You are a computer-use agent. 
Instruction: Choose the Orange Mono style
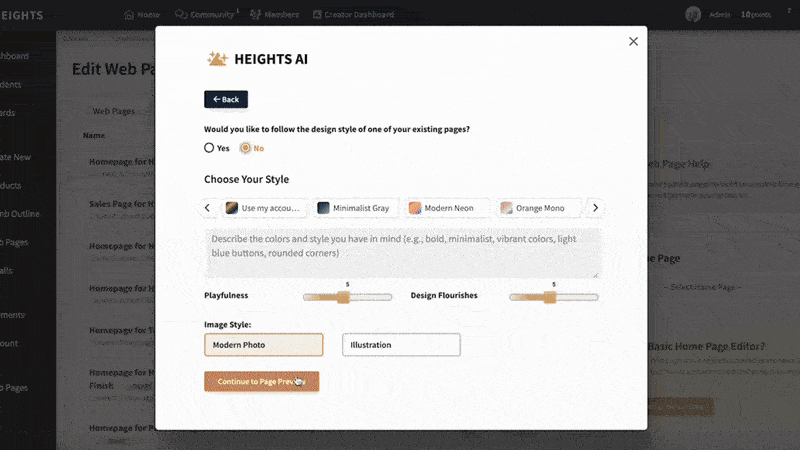(x=539, y=208)
